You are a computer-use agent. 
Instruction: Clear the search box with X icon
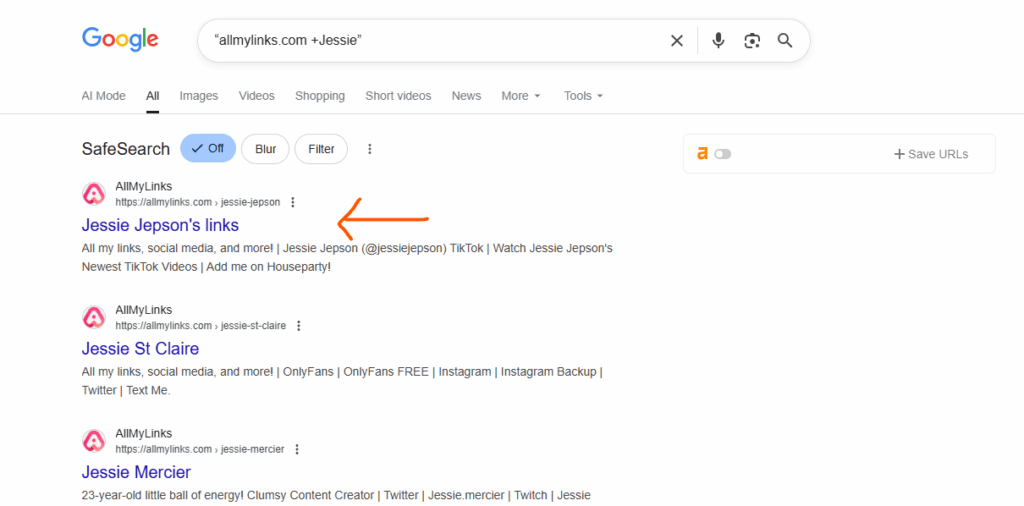pos(677,40)
